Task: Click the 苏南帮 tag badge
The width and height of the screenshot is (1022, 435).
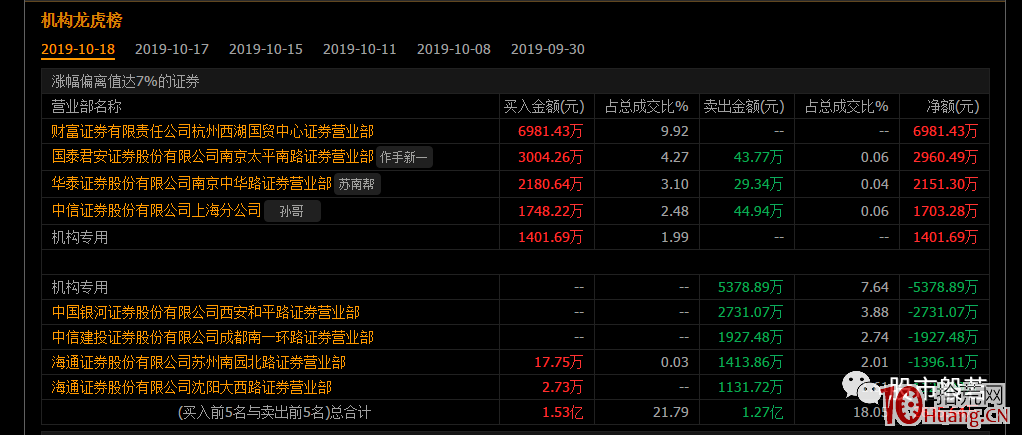Action: 357,185
